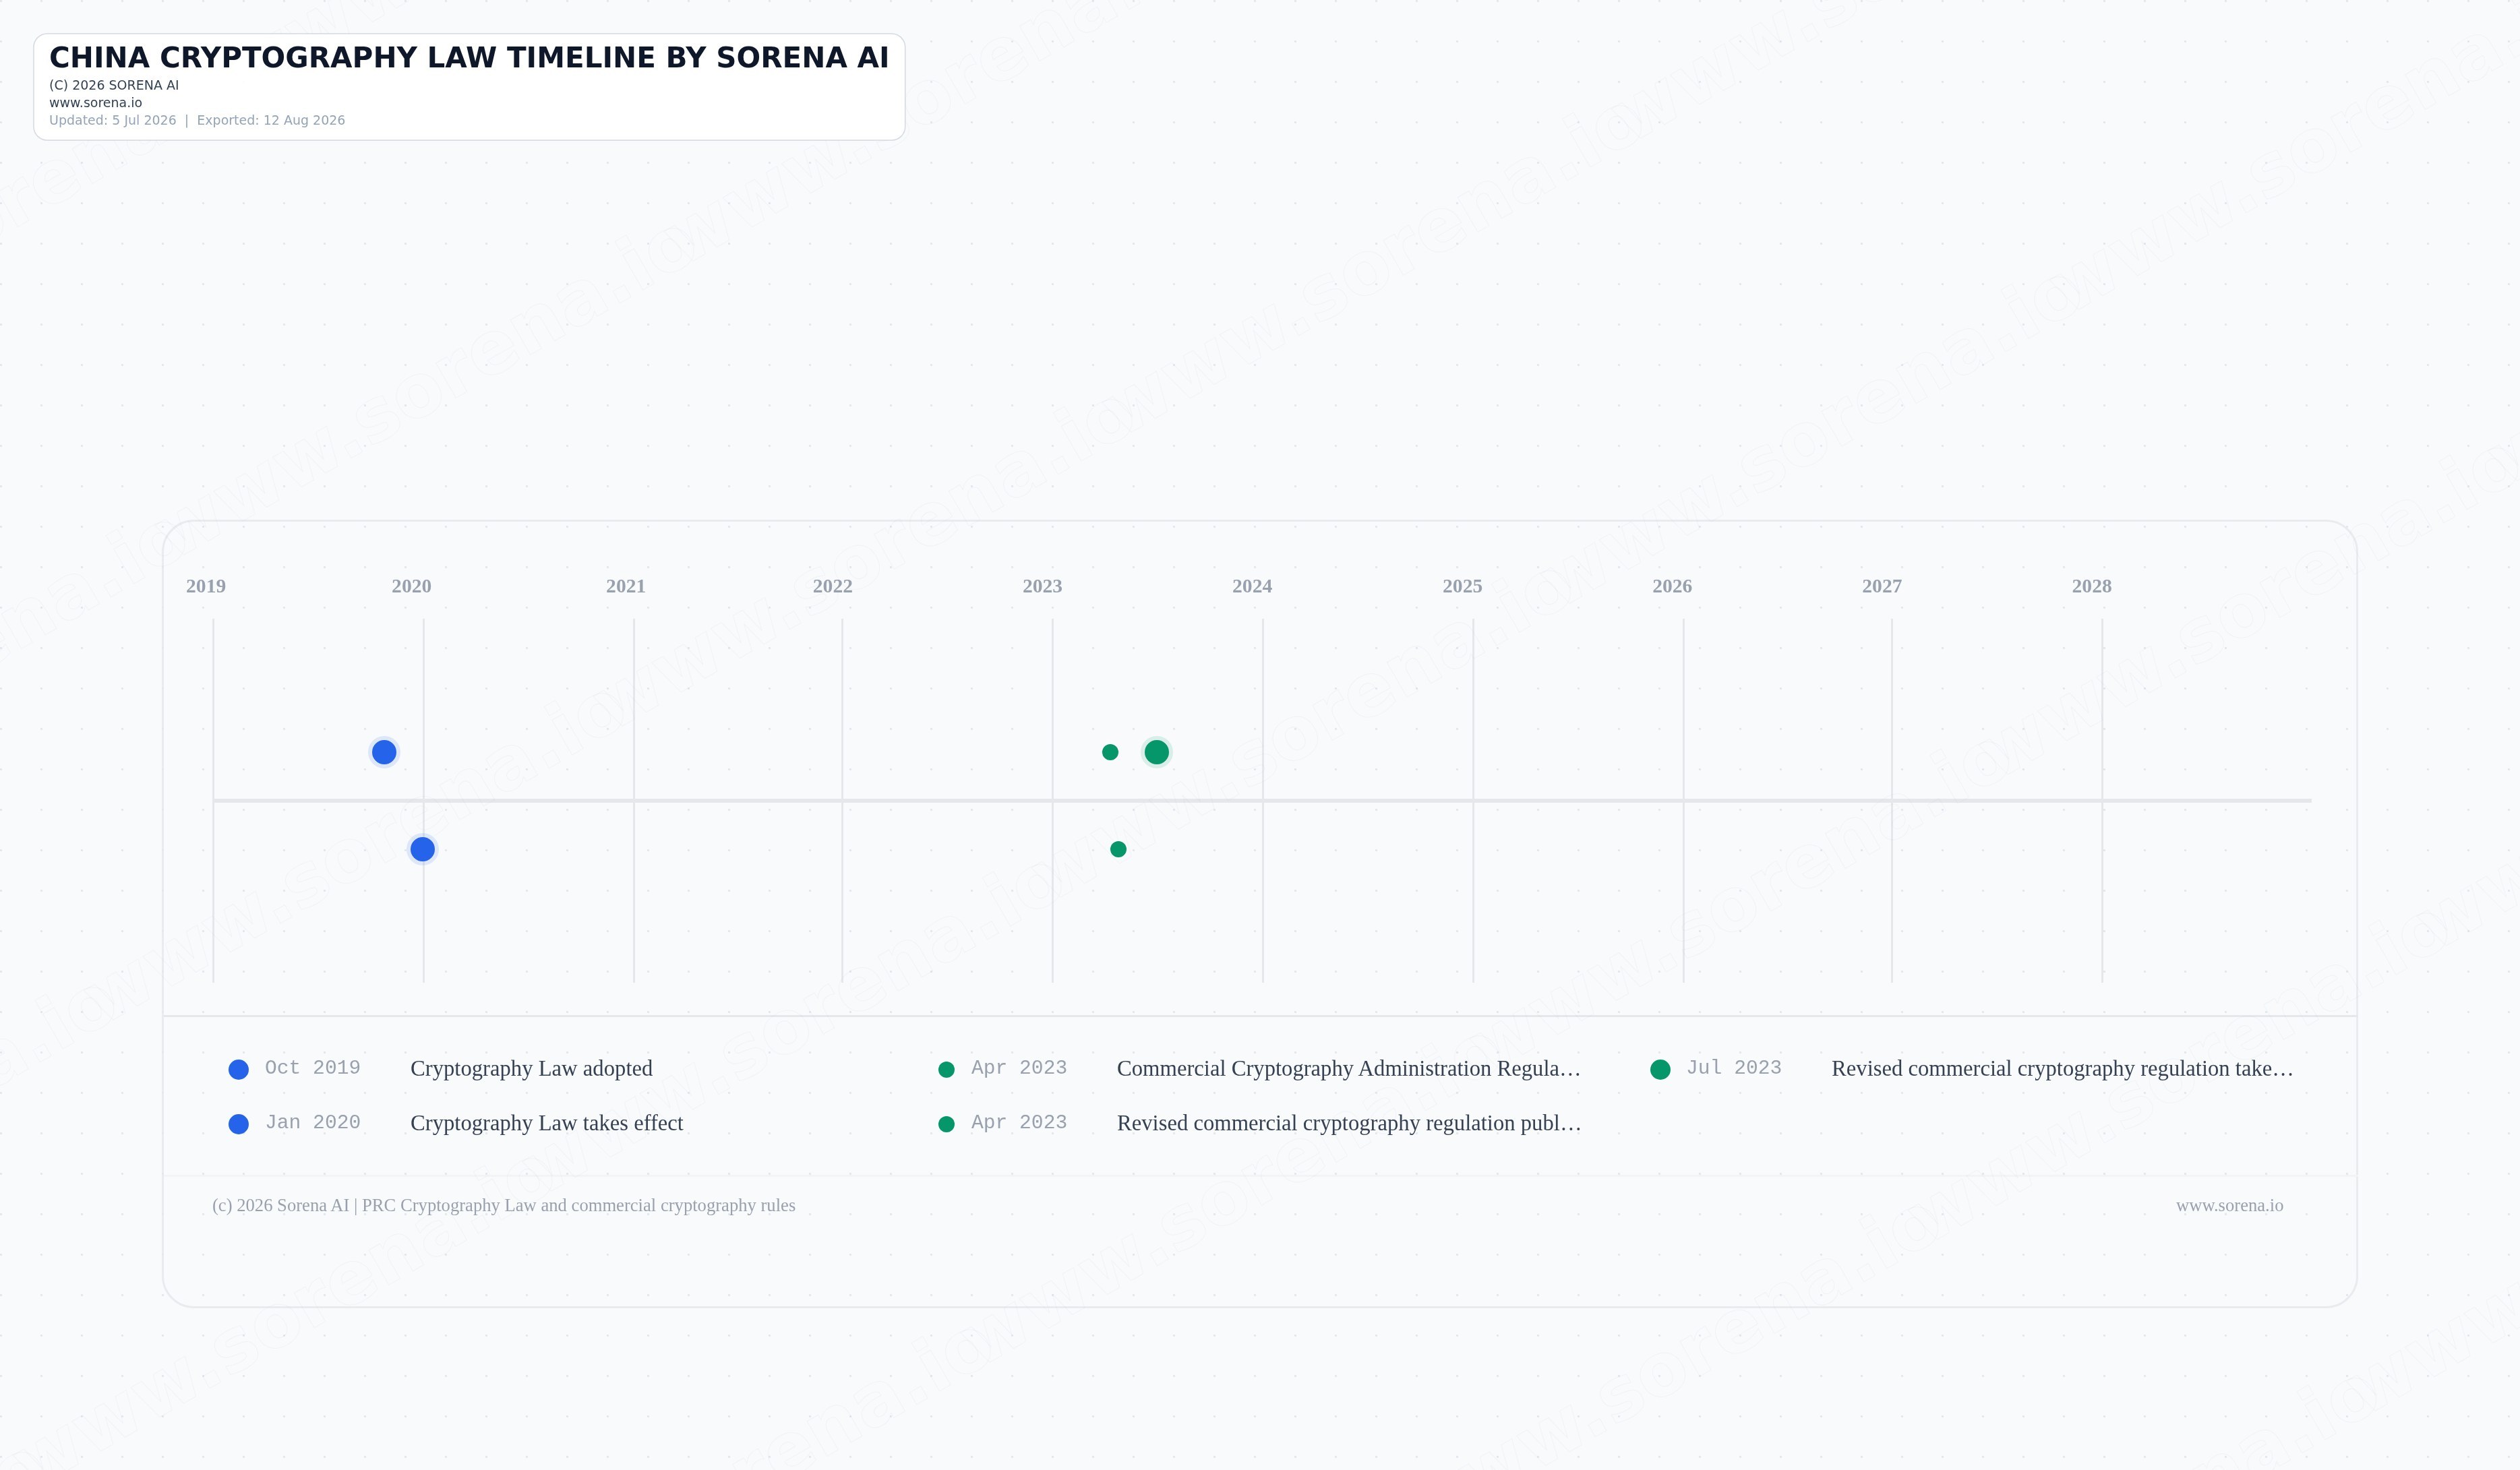The height and width of the screenshot is (1470, 2520).
Task: Click the China Cryptography Law Timeline title
Action: coord(469,58)
